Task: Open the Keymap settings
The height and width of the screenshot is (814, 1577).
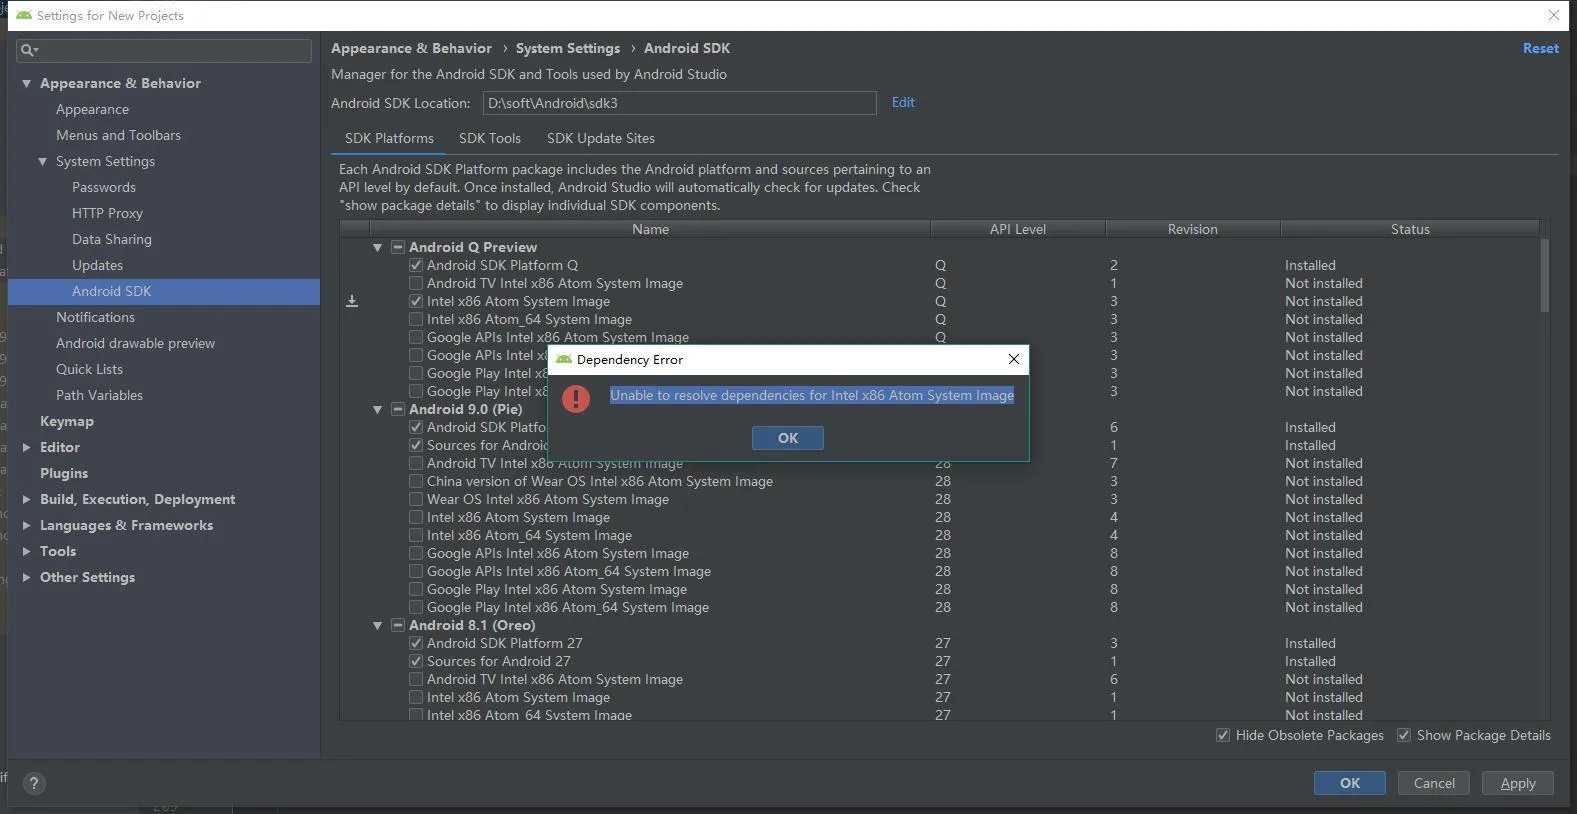Action: [x=66, y=421]
